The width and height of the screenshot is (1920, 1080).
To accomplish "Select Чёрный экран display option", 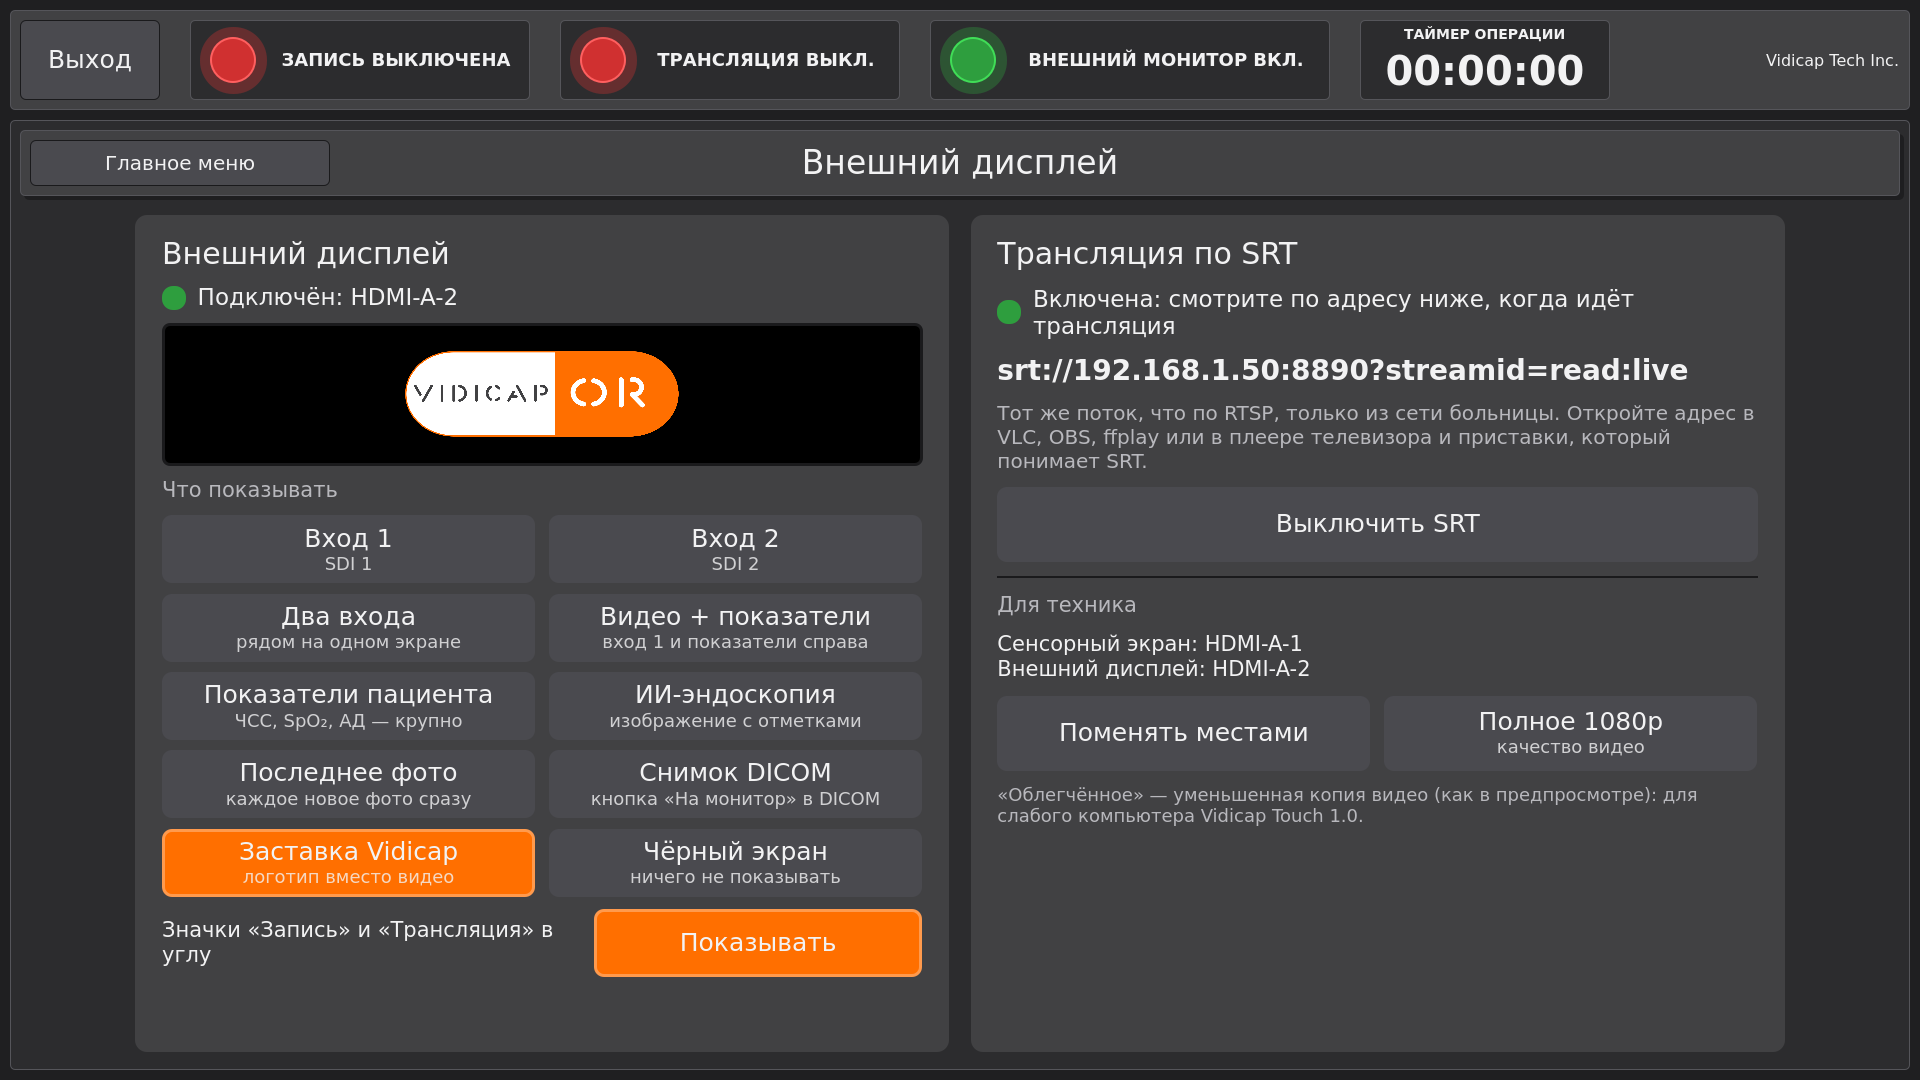I will [x=735, y=863].
